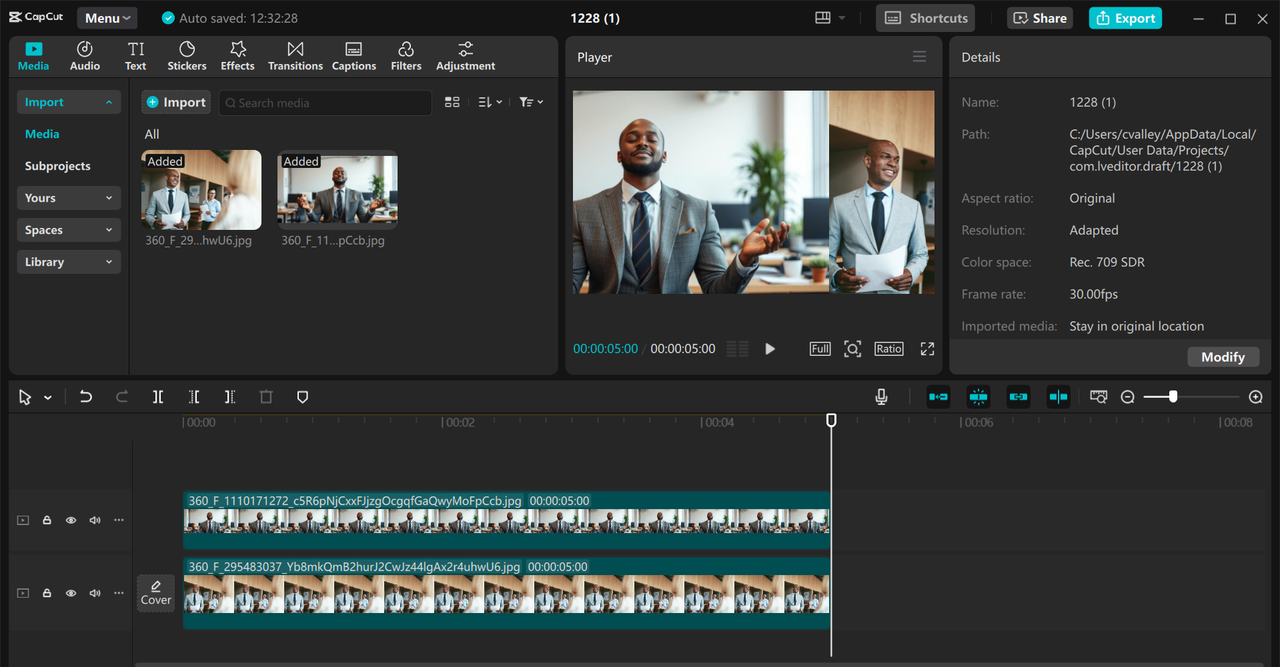Expand the Yours dropdown
Screen dimensions: 1280x667
click(68, 197)
